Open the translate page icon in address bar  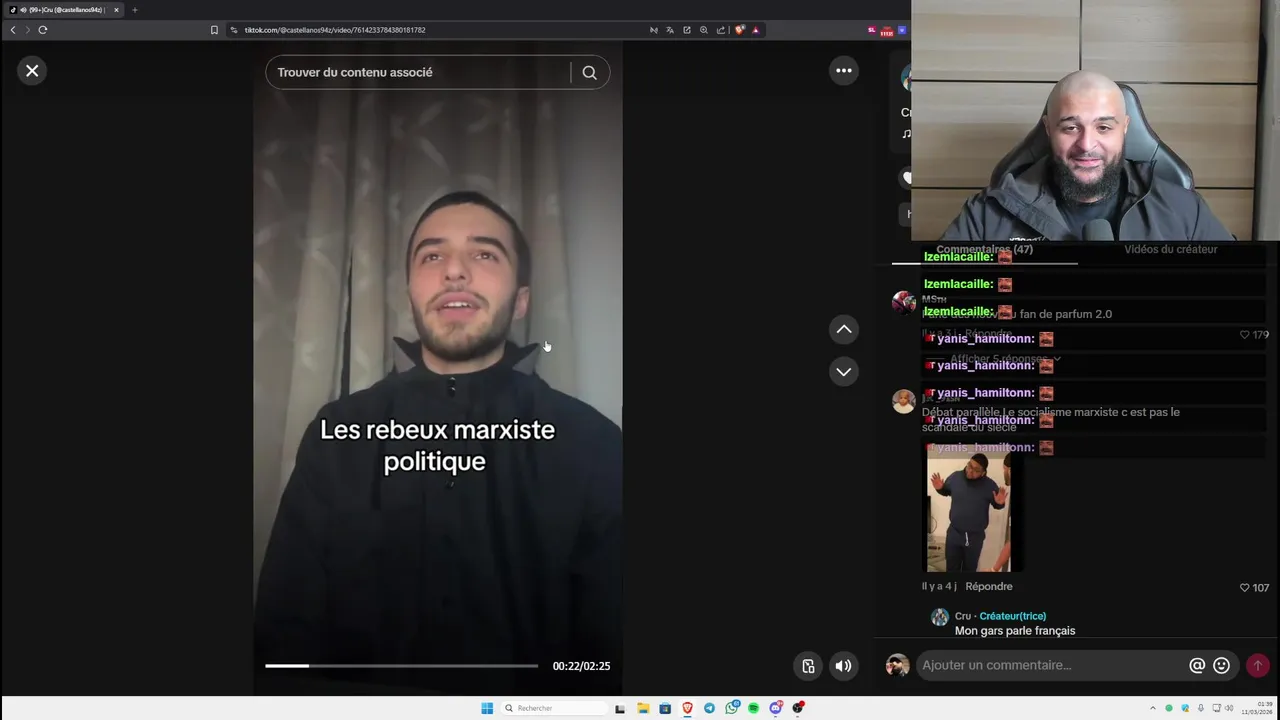tap(670, 30)
